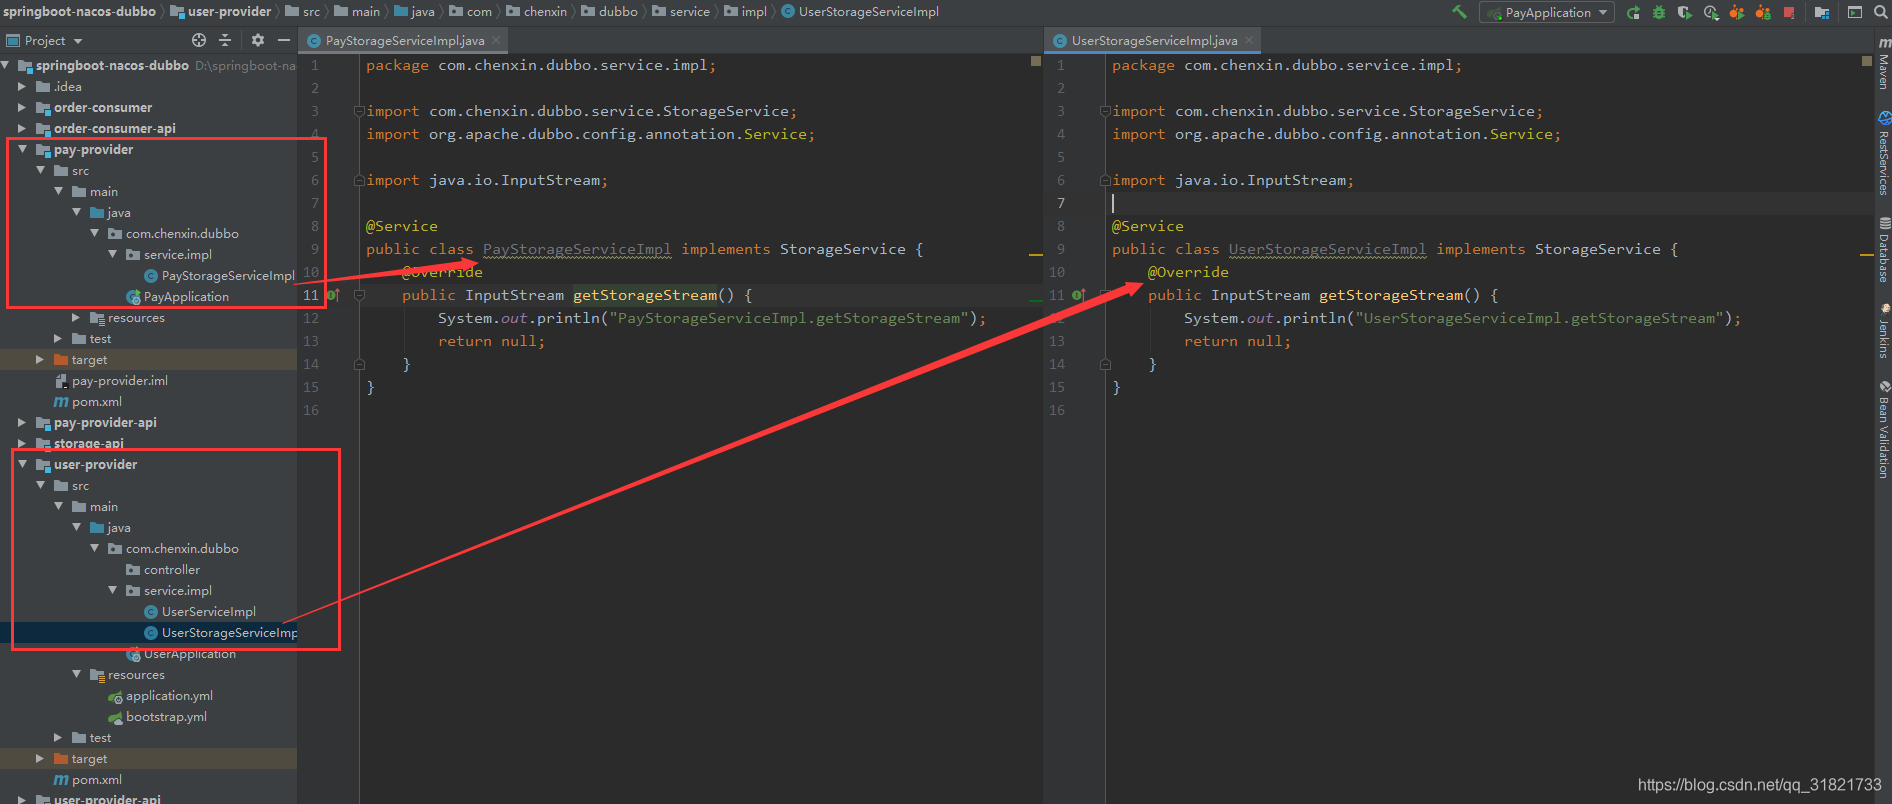Click the orange JRebel run icon
Image resolution: width=1892 pixels, height=804 pixels.
(x=1737, y=12)
